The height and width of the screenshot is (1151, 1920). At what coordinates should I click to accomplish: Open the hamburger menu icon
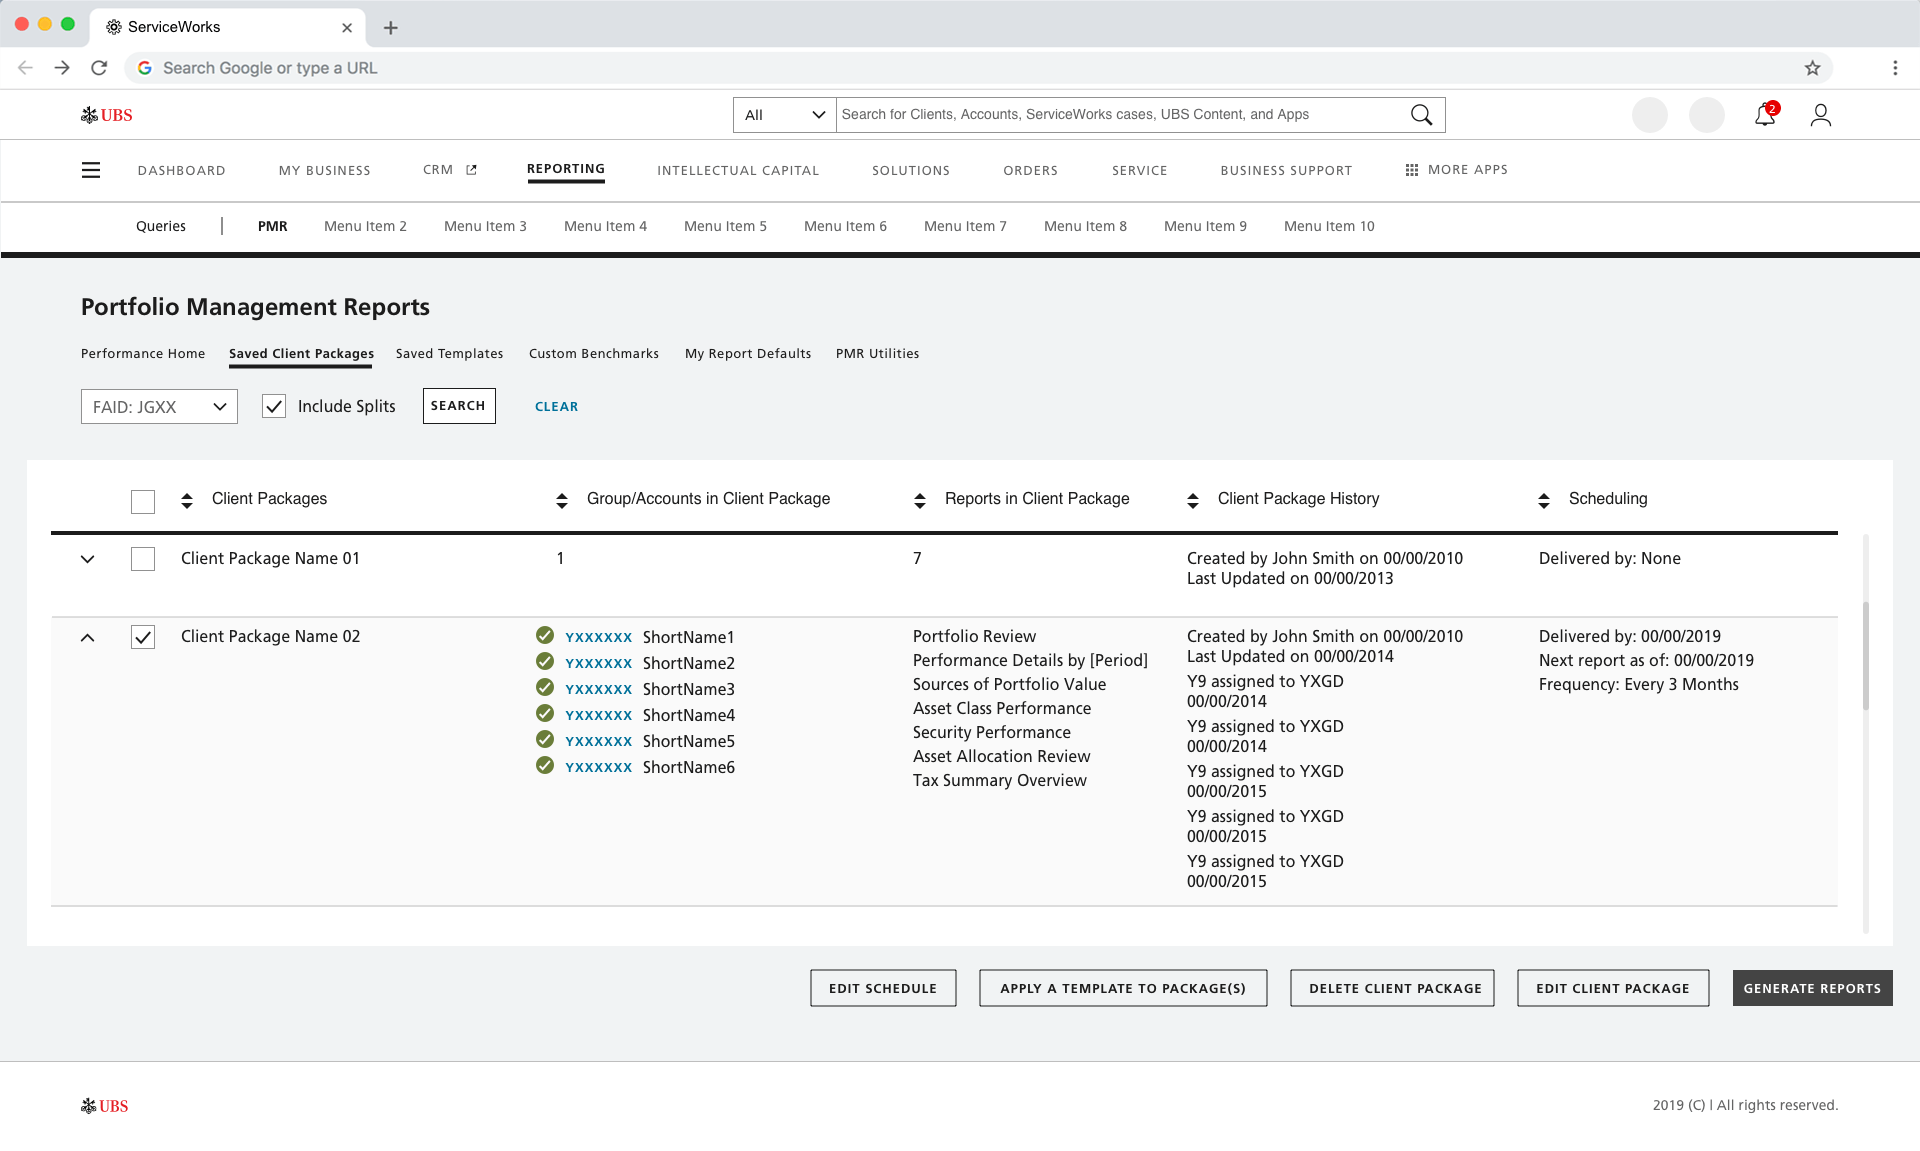coord(91,170)
